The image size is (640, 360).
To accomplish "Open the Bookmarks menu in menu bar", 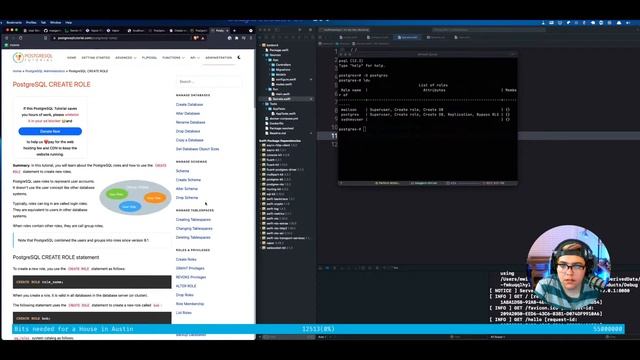I will tap(14, 23).
